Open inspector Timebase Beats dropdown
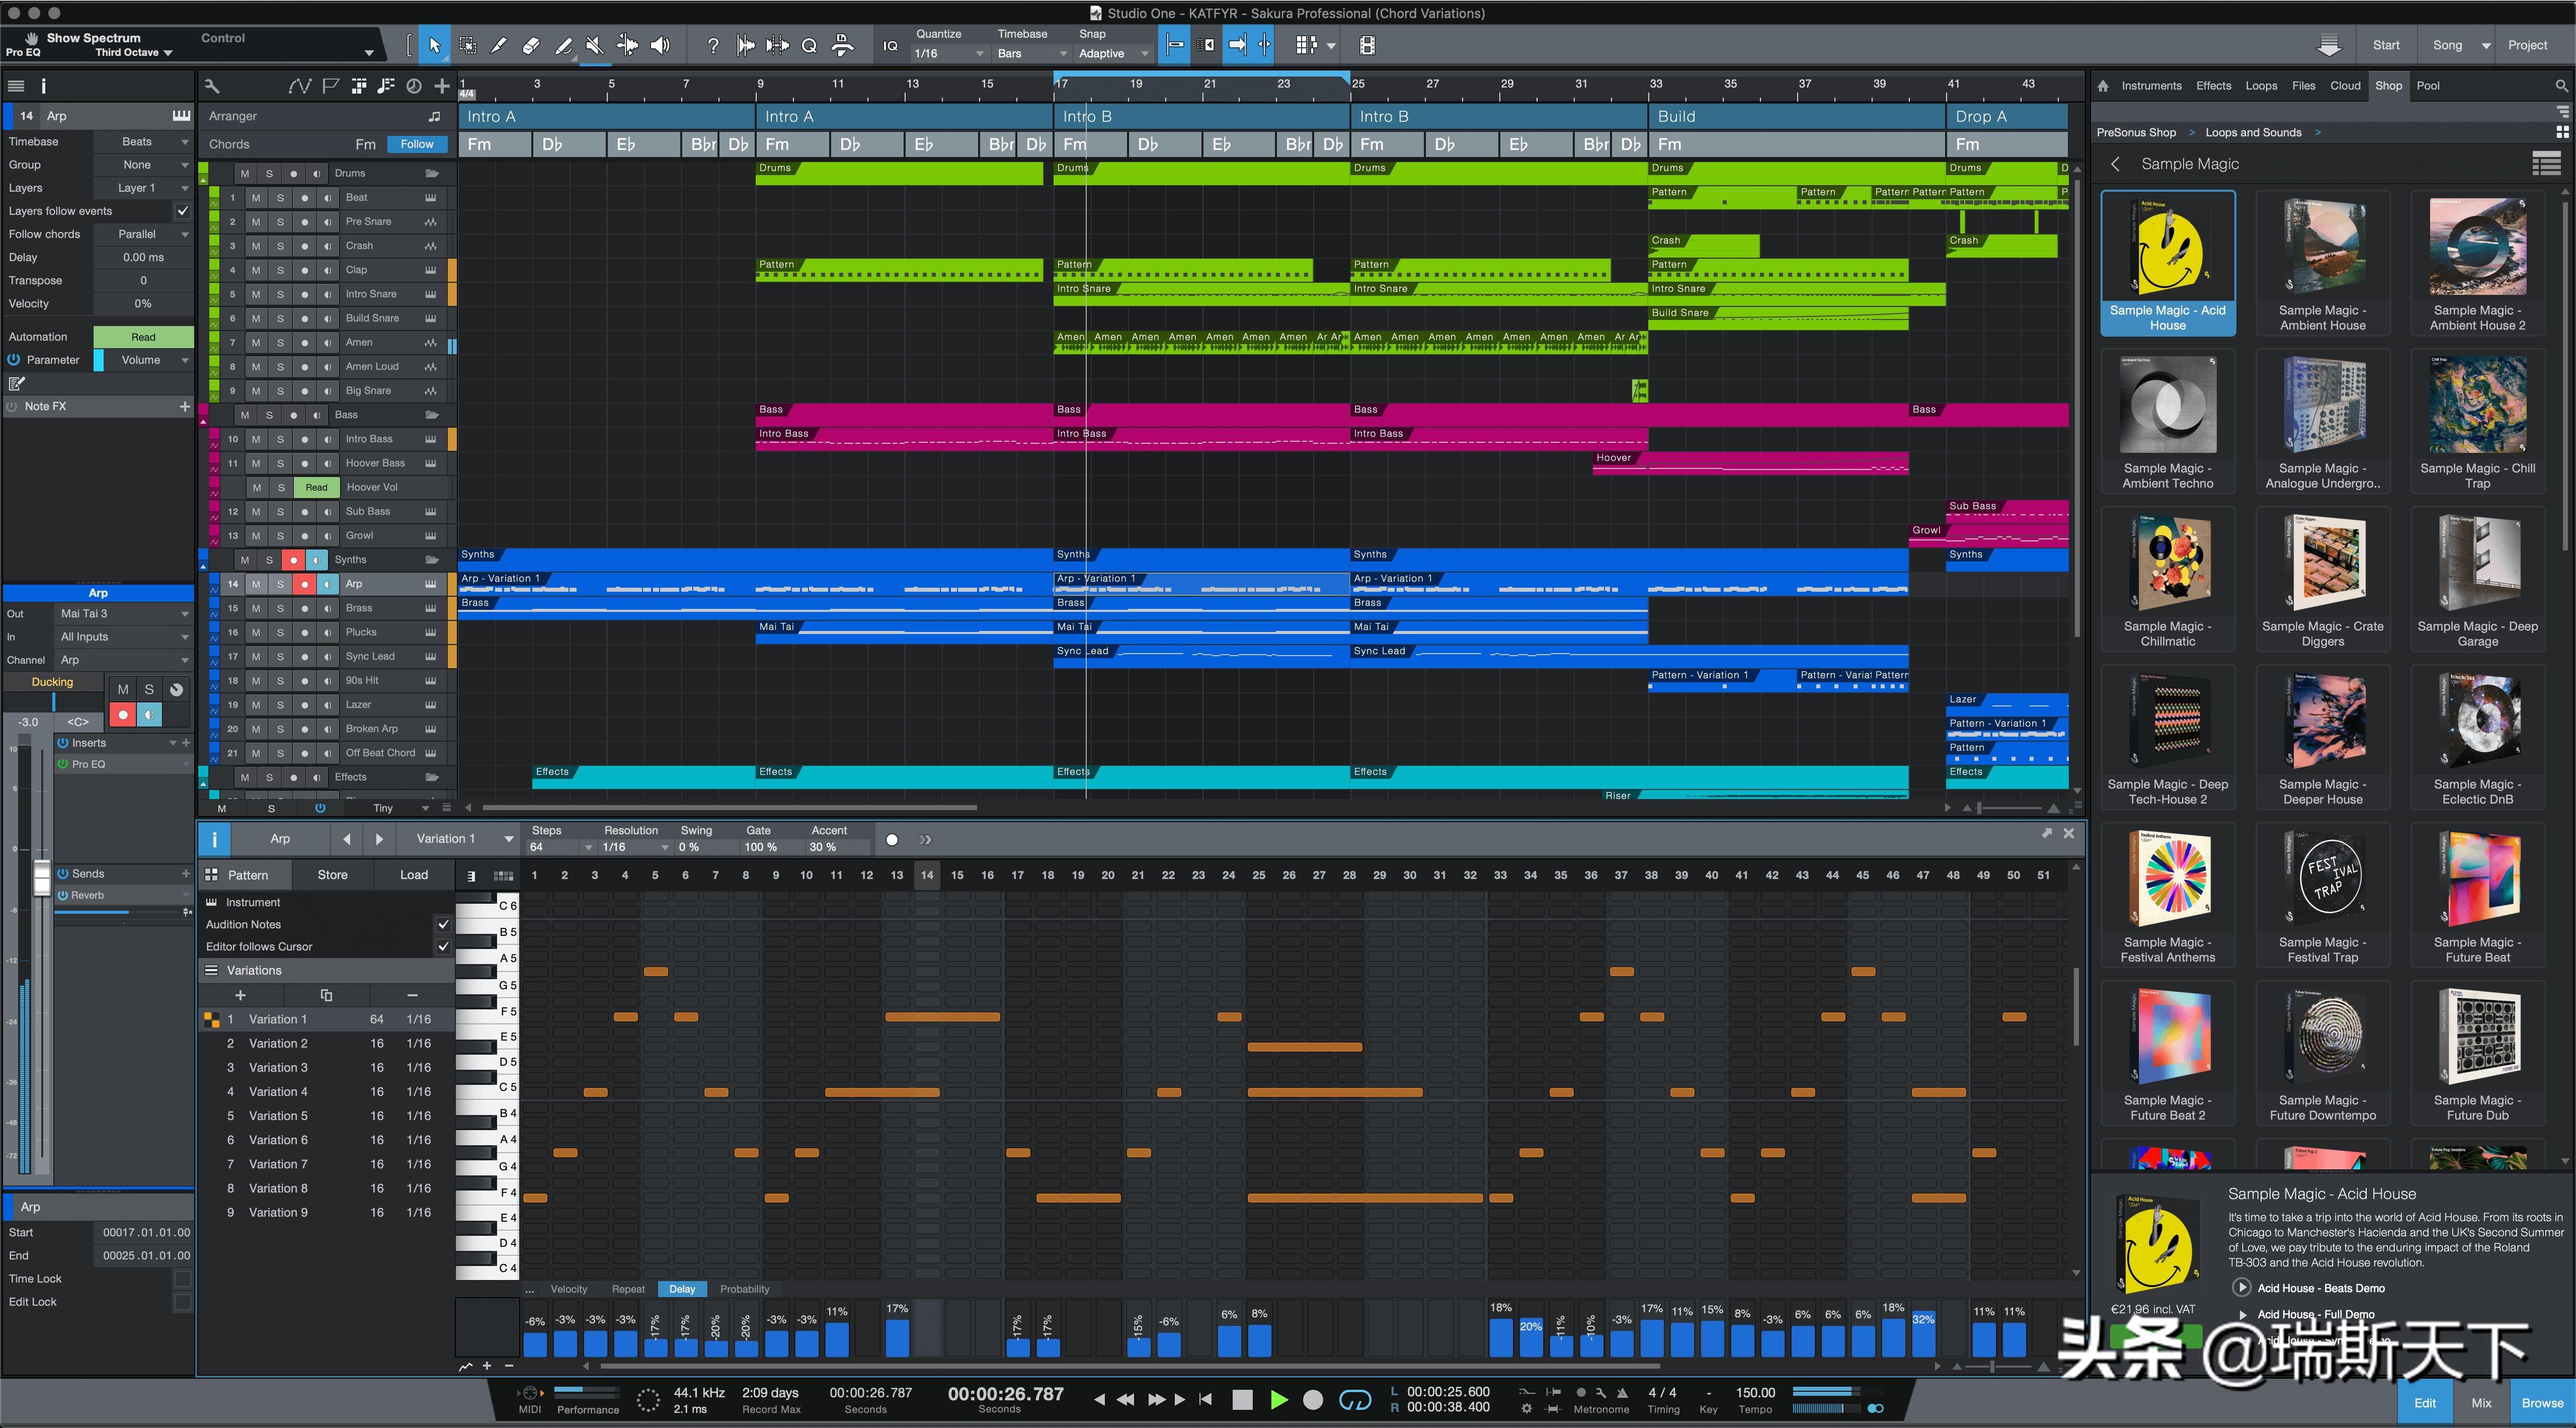Screen dimensions: 2576x1428 [x=143, y=142]
